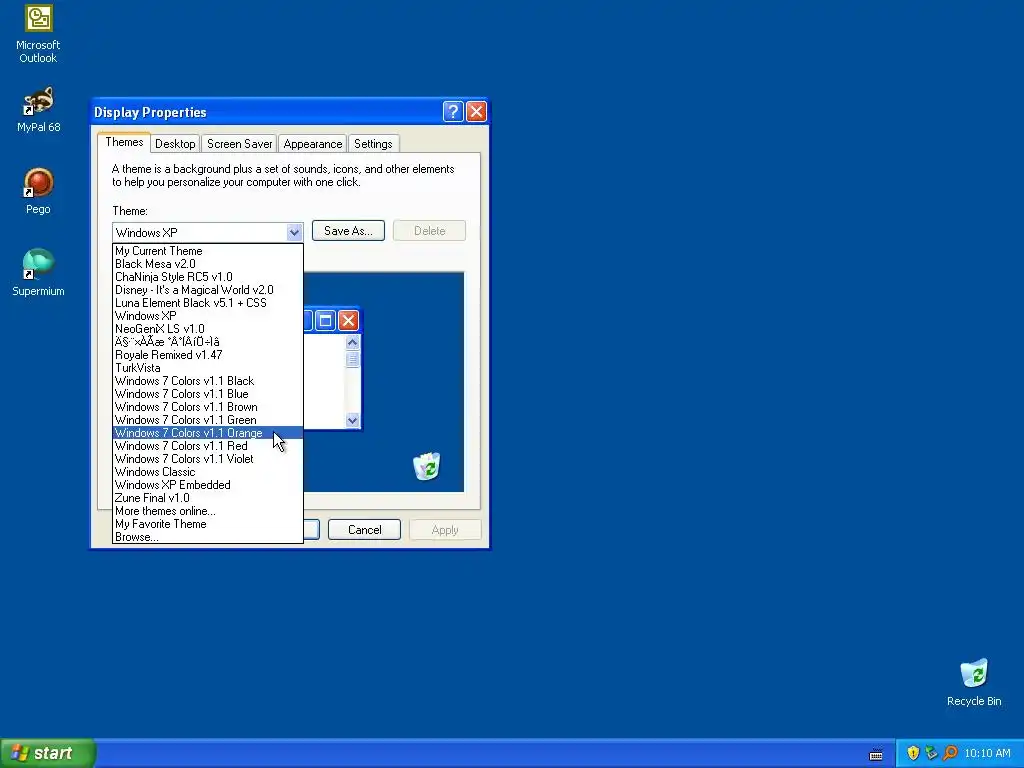Choose Zune Final v1.0 theme
This screenshot has height=768, width=1024.
click(208, 498)
